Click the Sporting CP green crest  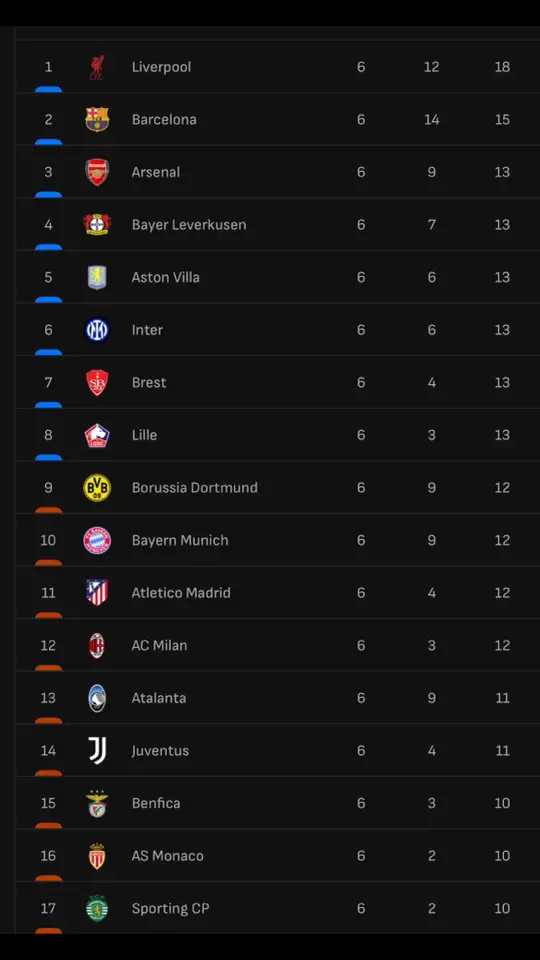97,908
